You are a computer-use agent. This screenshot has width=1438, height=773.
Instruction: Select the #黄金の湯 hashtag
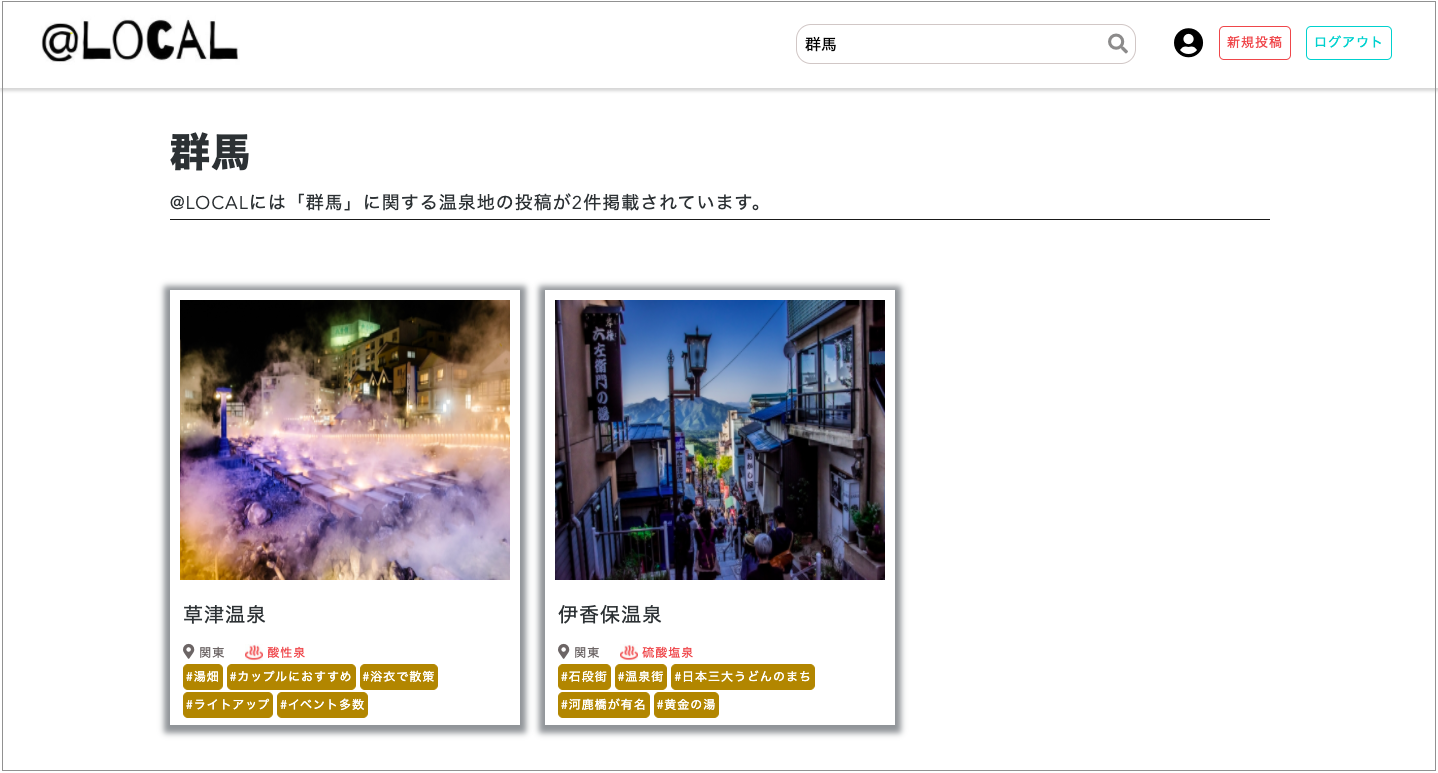click(x=686, y=704)
